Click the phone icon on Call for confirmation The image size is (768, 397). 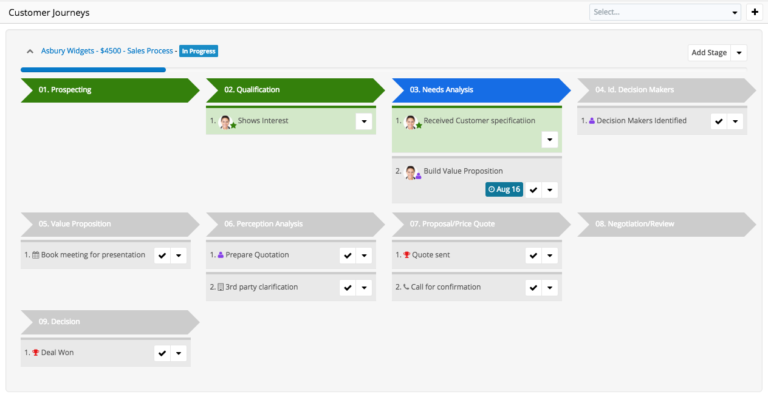point(406,287)
